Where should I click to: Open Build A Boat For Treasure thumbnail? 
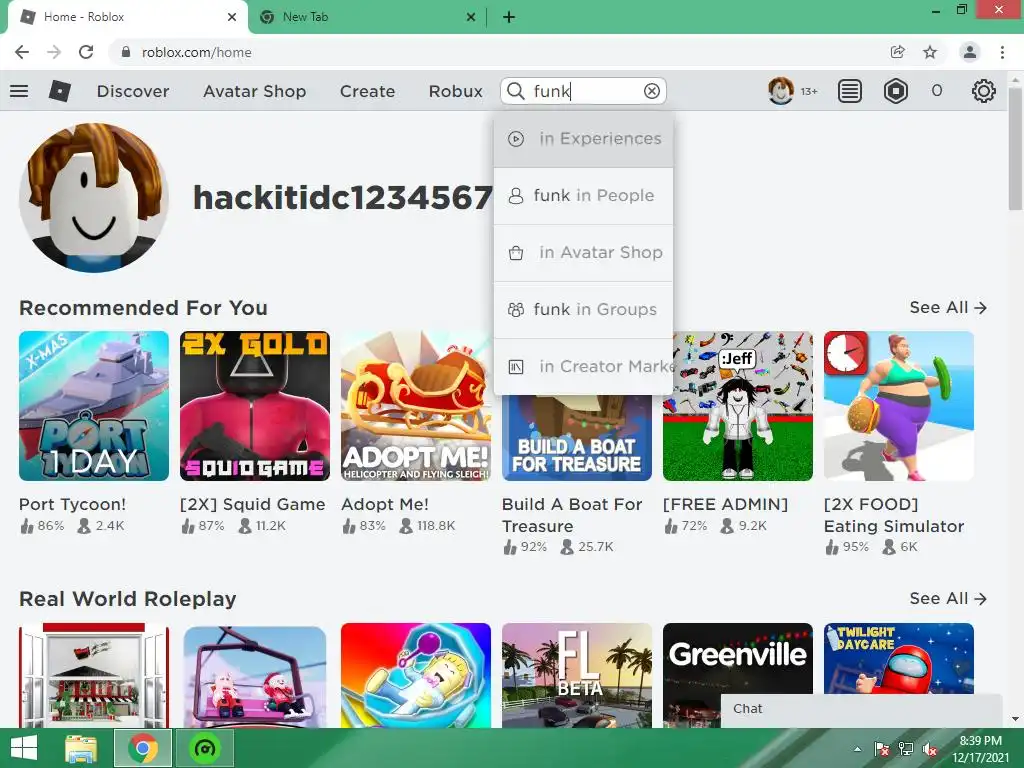(x=577, y=438)
